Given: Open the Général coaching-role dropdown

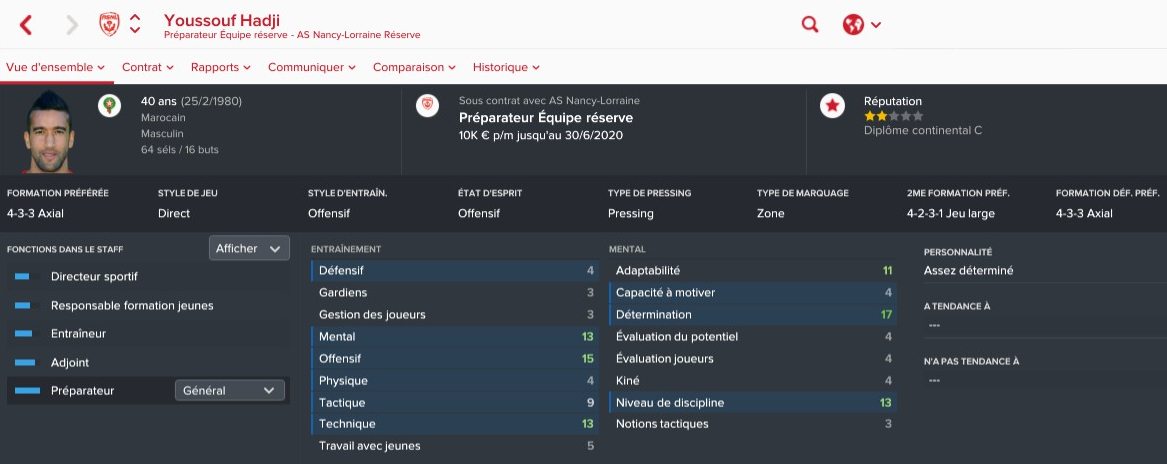Looking at the screenshot, I should pos(230,391).
